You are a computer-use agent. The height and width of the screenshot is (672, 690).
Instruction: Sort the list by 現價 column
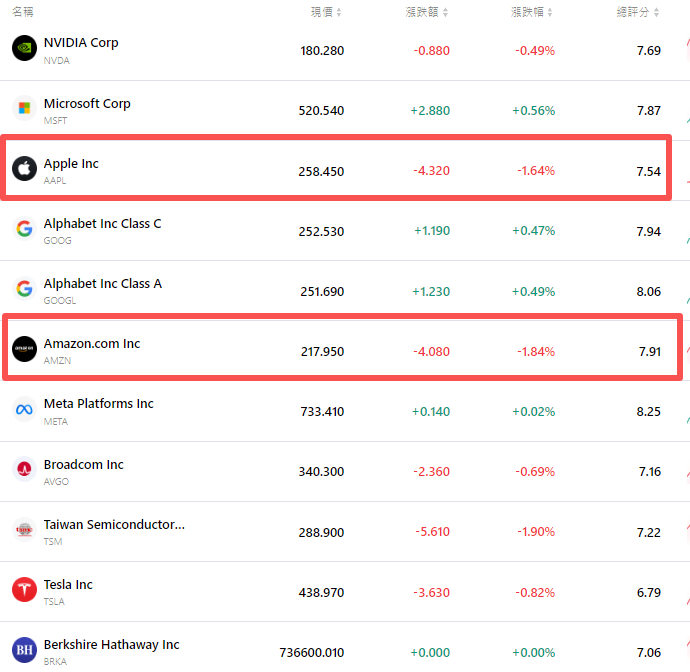pos(326,12)
